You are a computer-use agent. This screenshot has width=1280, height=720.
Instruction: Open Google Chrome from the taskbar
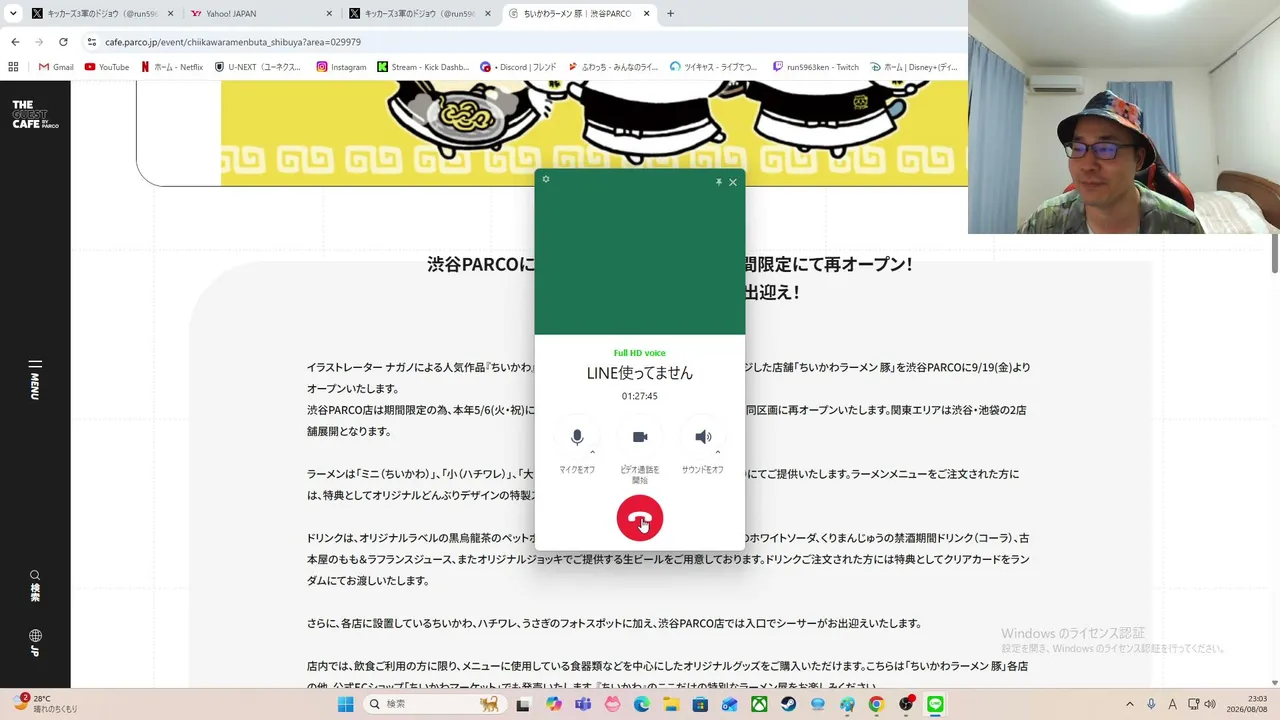point(877,704)
